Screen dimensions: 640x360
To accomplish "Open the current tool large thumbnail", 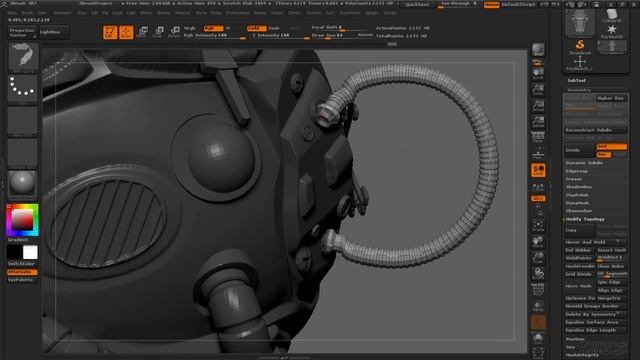I will tap(580, 23).
